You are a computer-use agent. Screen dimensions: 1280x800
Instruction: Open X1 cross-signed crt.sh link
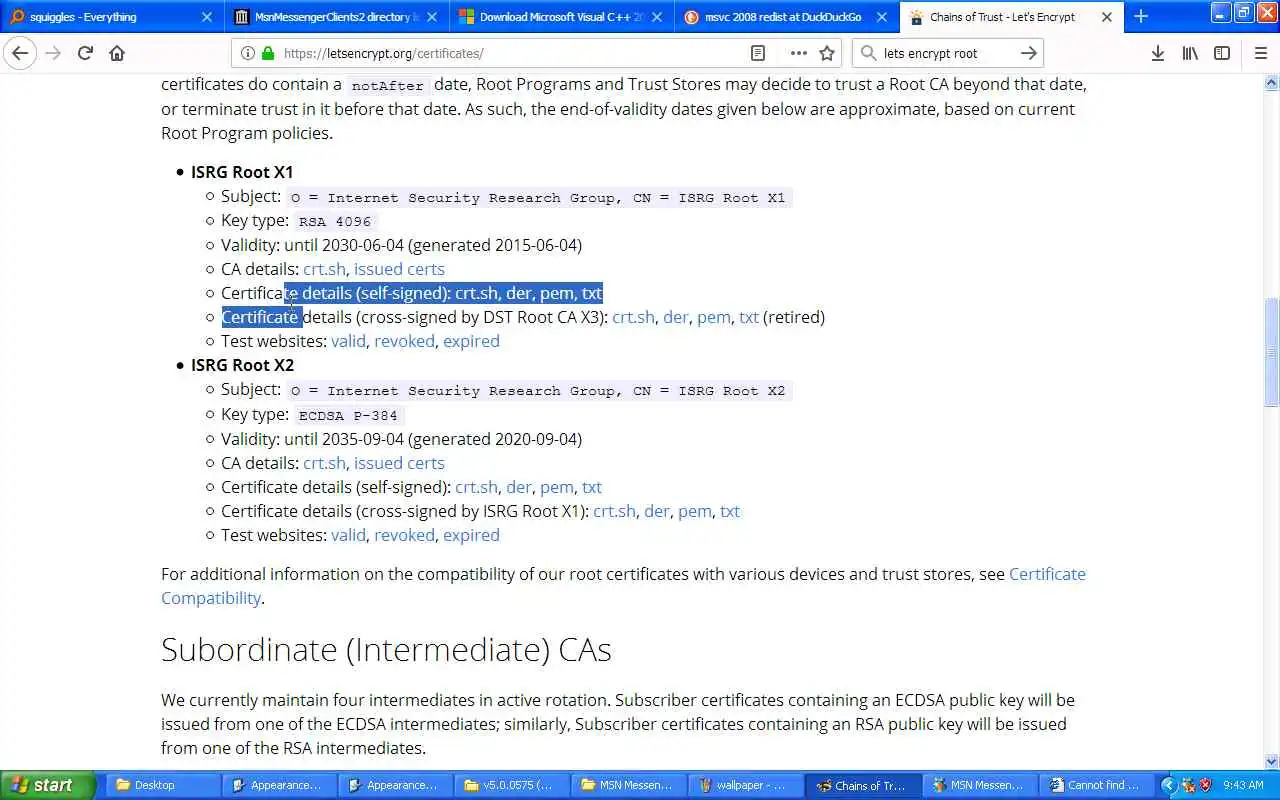pos(633,317)
